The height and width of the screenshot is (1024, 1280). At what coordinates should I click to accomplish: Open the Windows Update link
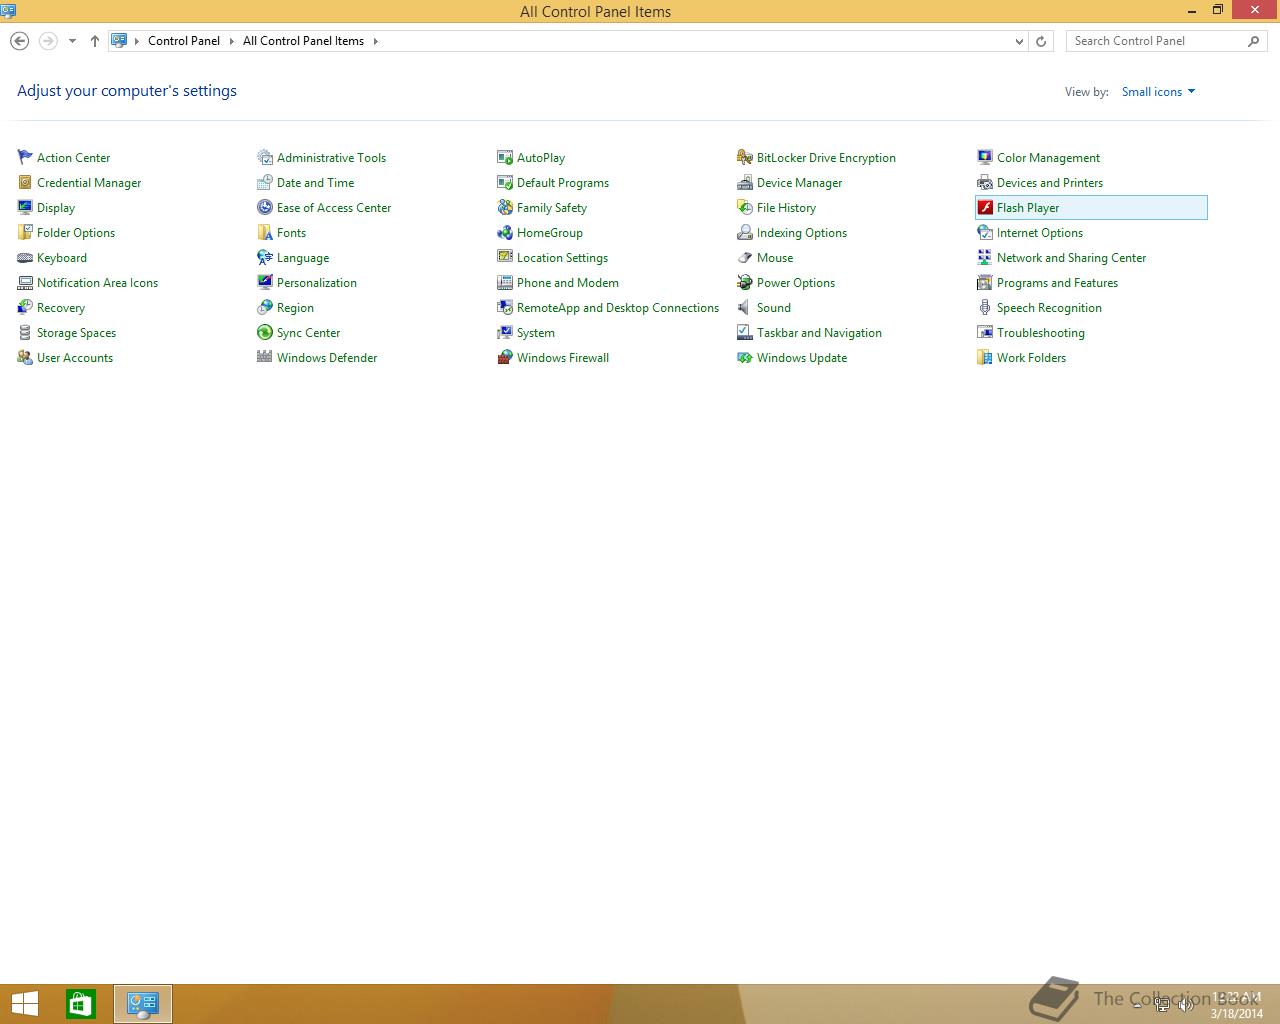(x=802, y=357)
